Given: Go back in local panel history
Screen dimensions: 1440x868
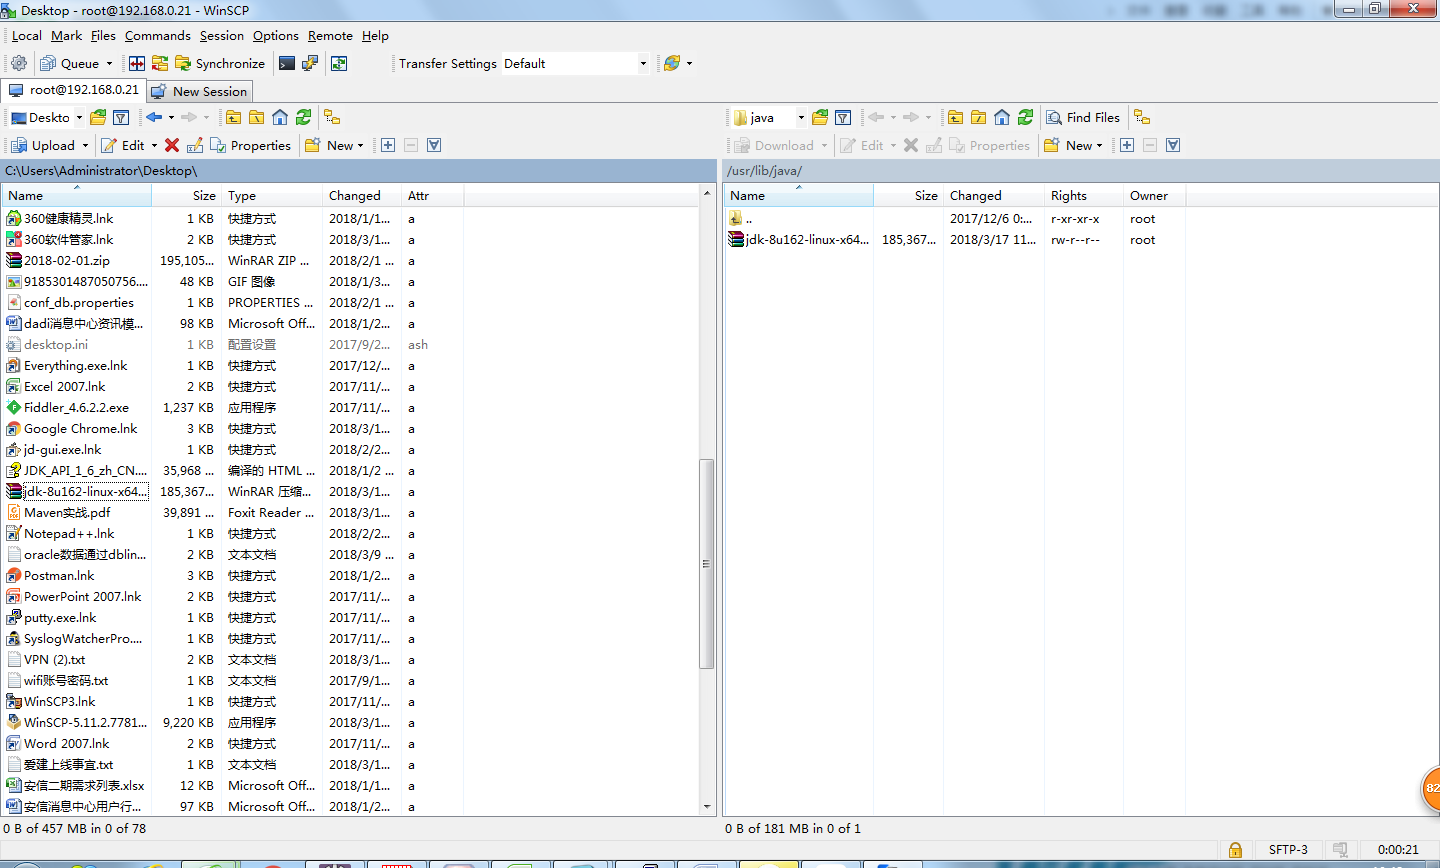Looking at the screenshot, I should click(154, 117).
